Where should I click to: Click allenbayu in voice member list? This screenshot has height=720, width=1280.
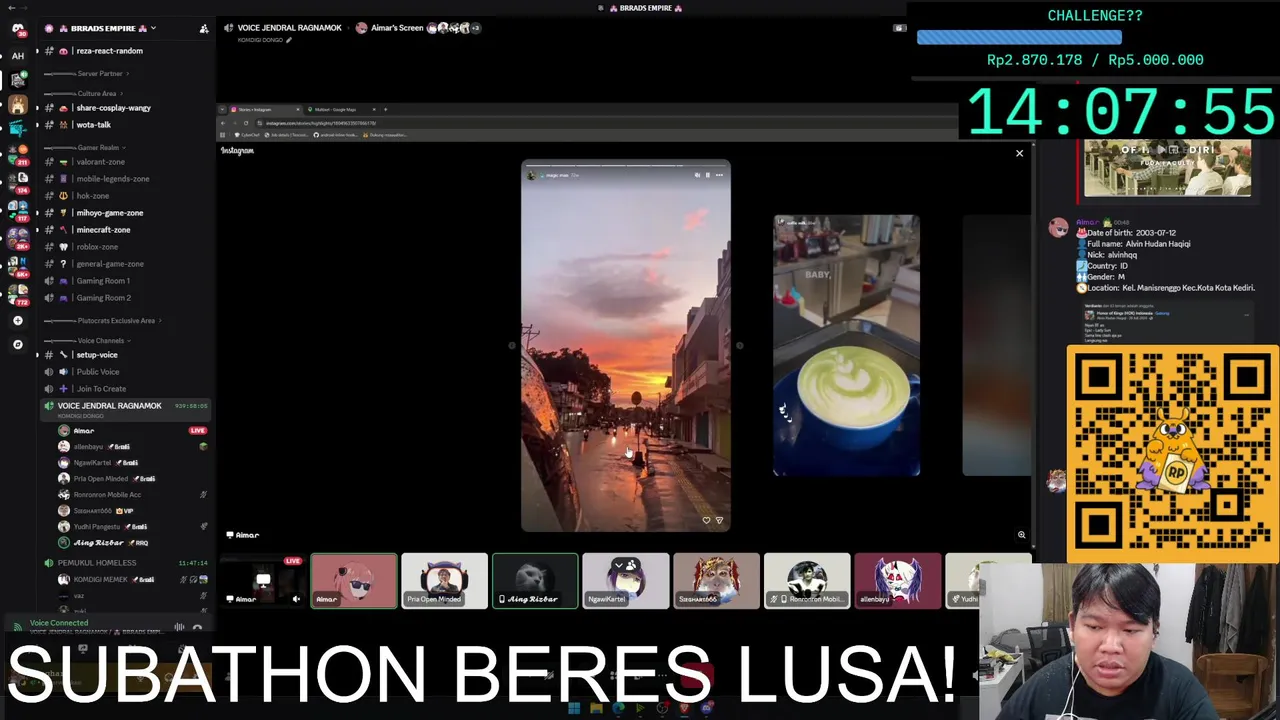(x=88, y=447)
